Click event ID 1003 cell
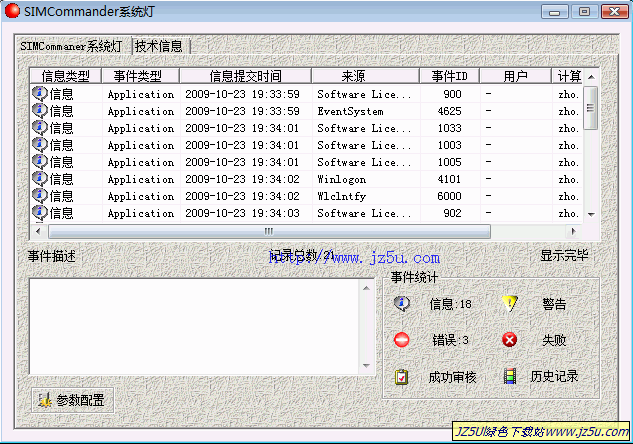This screenshot has width=633, height=444. click(x=449, y=145)
